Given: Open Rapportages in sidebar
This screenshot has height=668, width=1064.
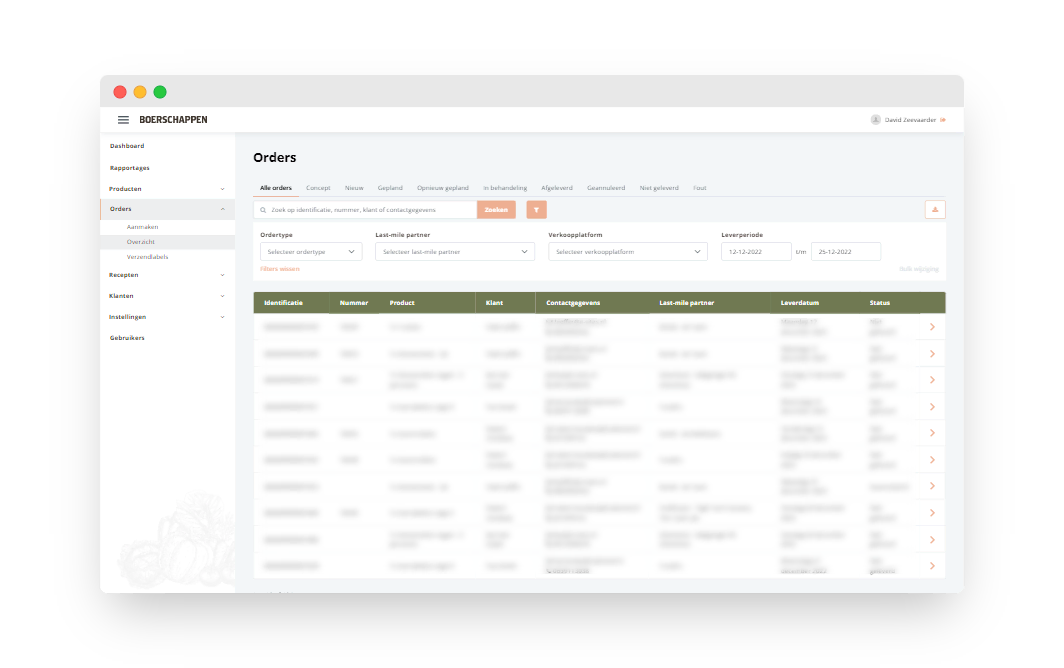Looking at the screenshot, I should click(x=130, y=168).
